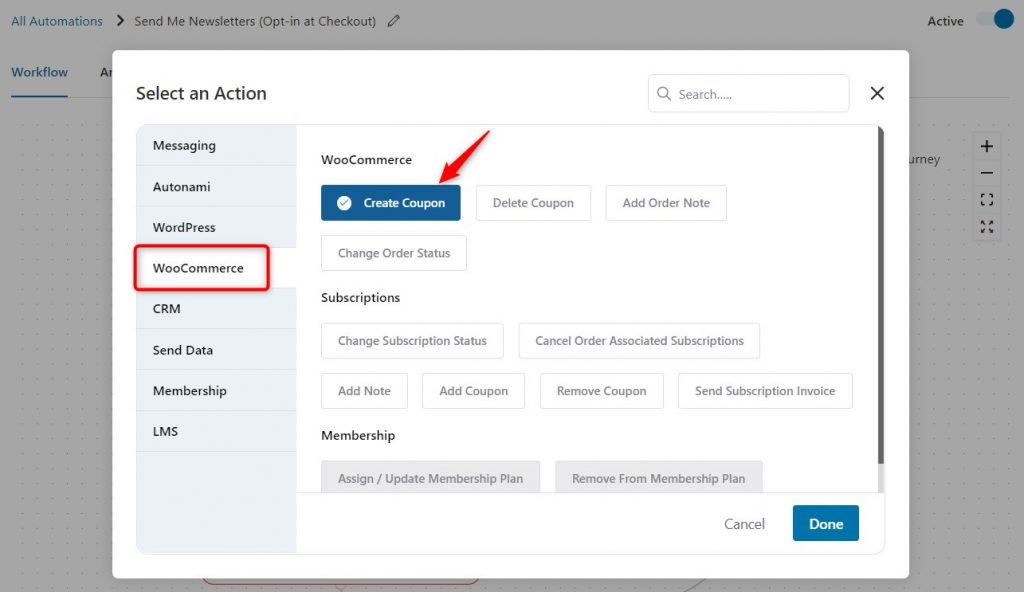Choose Change Order Status action
The image size is (1024, 592).
click(x=394, y=253)
